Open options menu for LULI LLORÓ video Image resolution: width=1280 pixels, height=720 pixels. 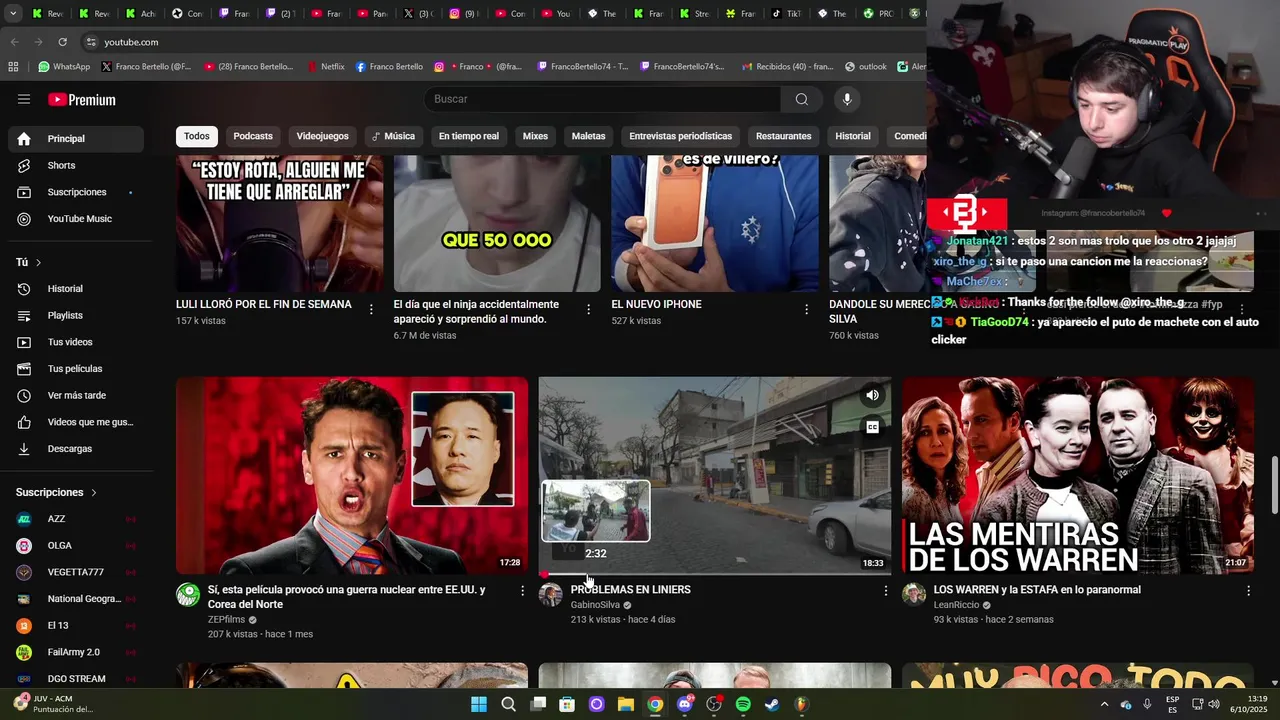[x=371, y=309]
